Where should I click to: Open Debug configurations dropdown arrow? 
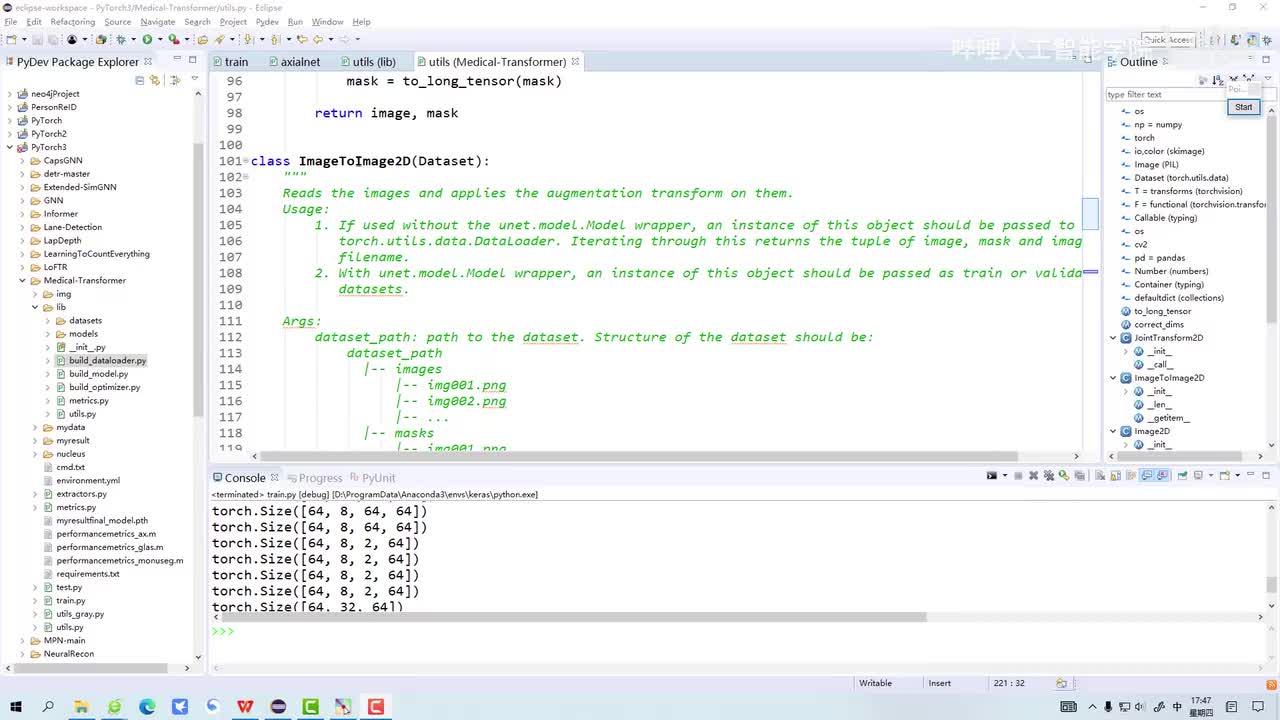[x=132, y=40]
